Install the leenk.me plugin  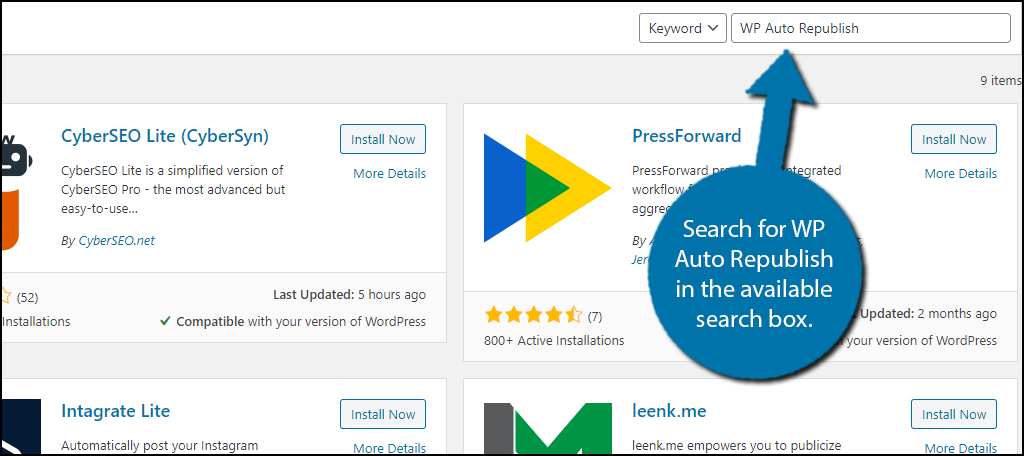(953, 414)
